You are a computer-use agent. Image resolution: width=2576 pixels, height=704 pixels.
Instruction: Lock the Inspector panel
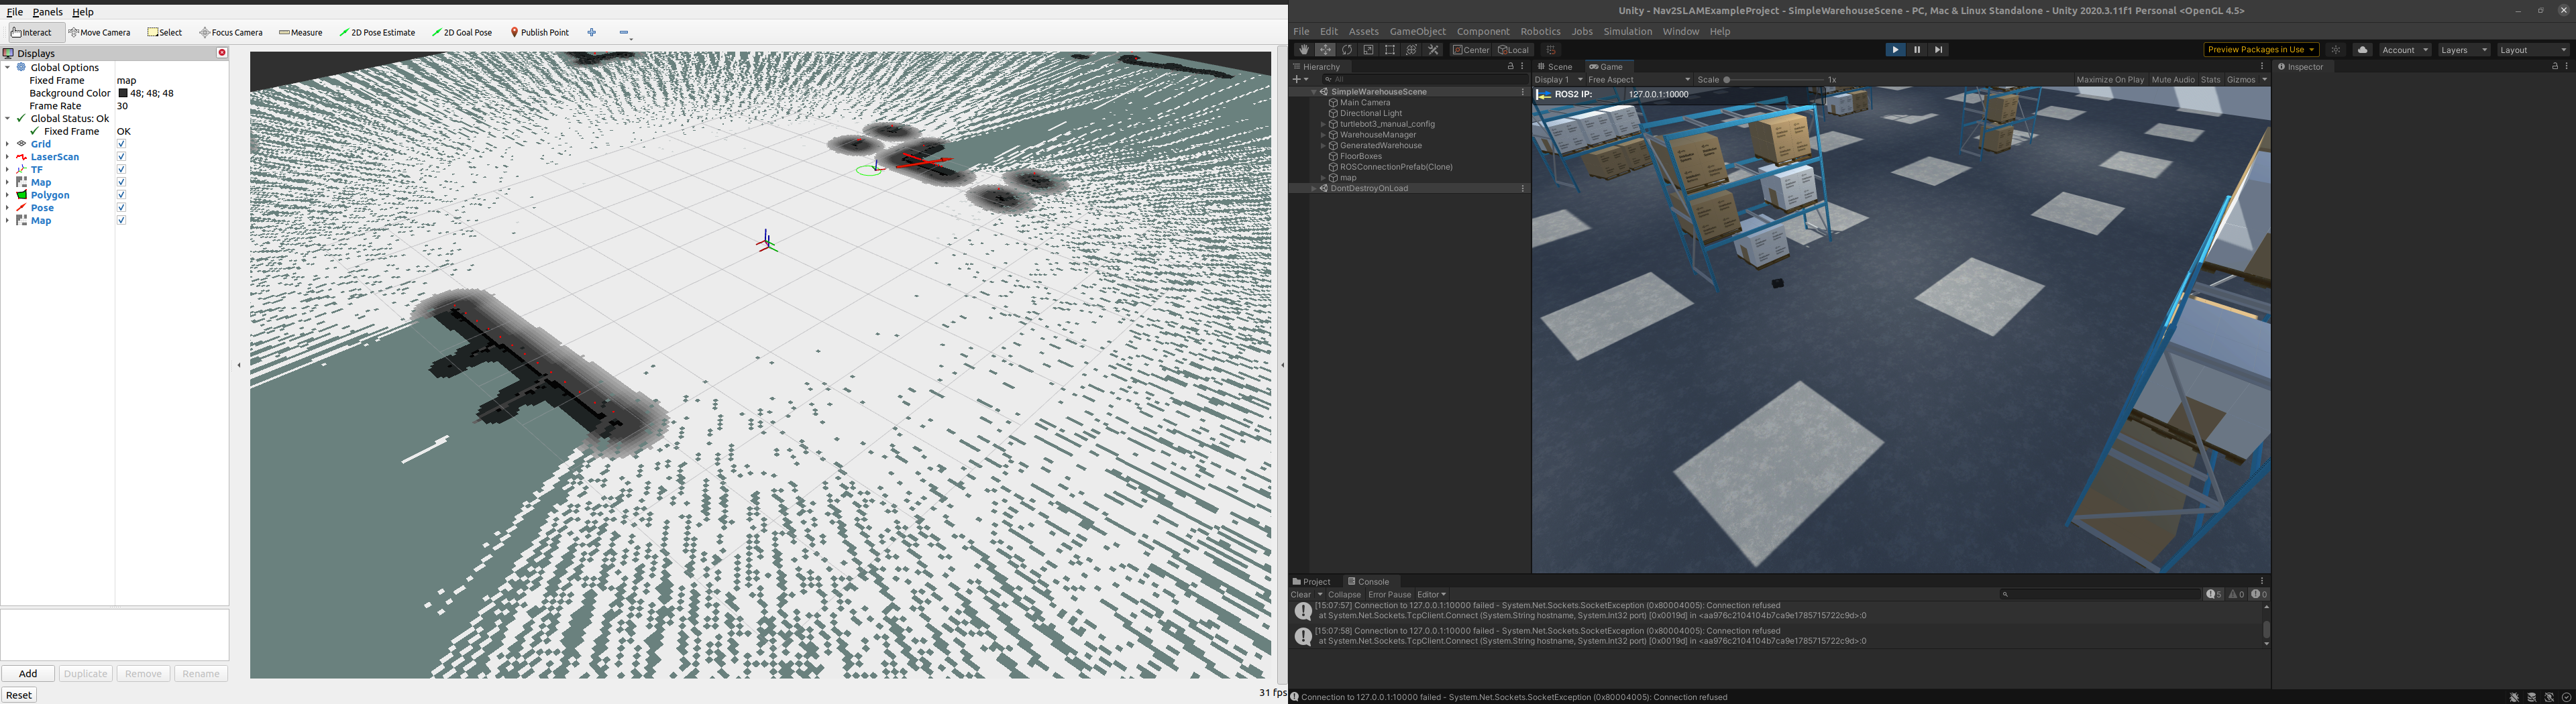pos(2554,66)
